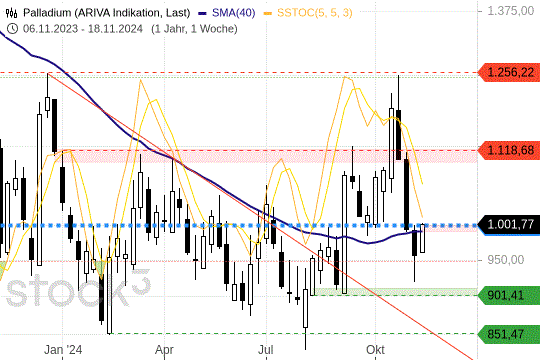The height and width of the screenshot is (360, 540).
Task: Click the (1 Jahr, 1 Woche) period text
Action: [x=194, y=29]
